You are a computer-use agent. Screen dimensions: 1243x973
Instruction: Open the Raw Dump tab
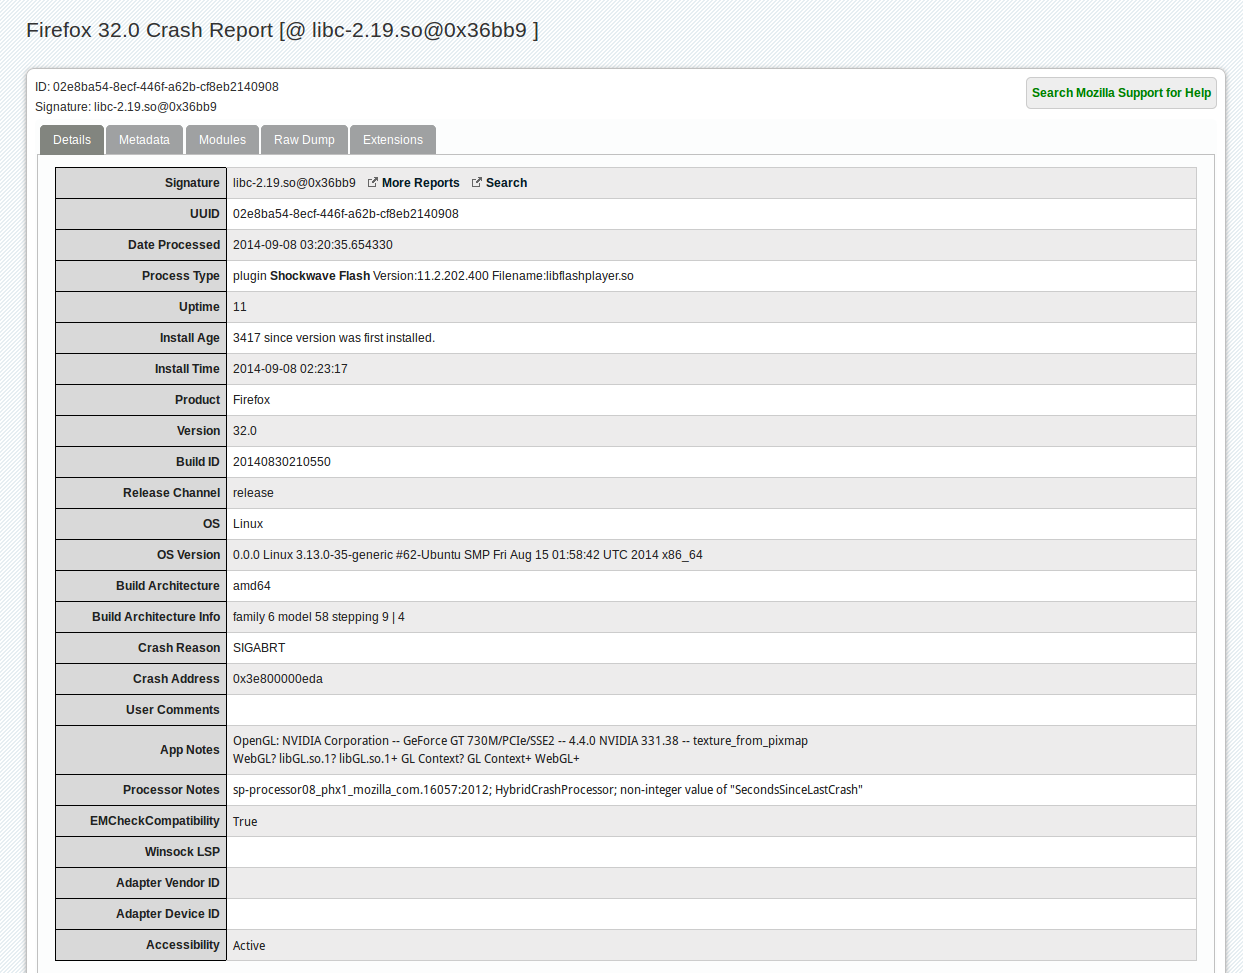coord(304,140)
